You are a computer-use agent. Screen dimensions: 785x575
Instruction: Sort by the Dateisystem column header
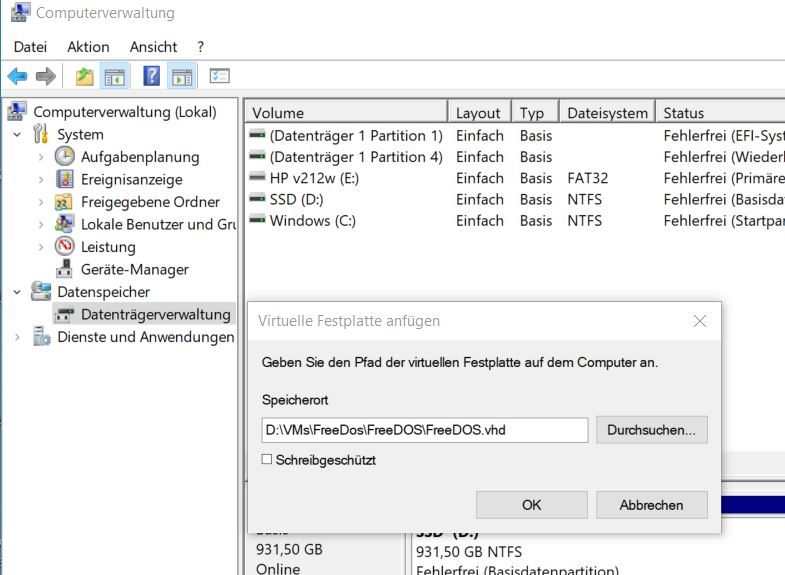[x=607, y=113]
